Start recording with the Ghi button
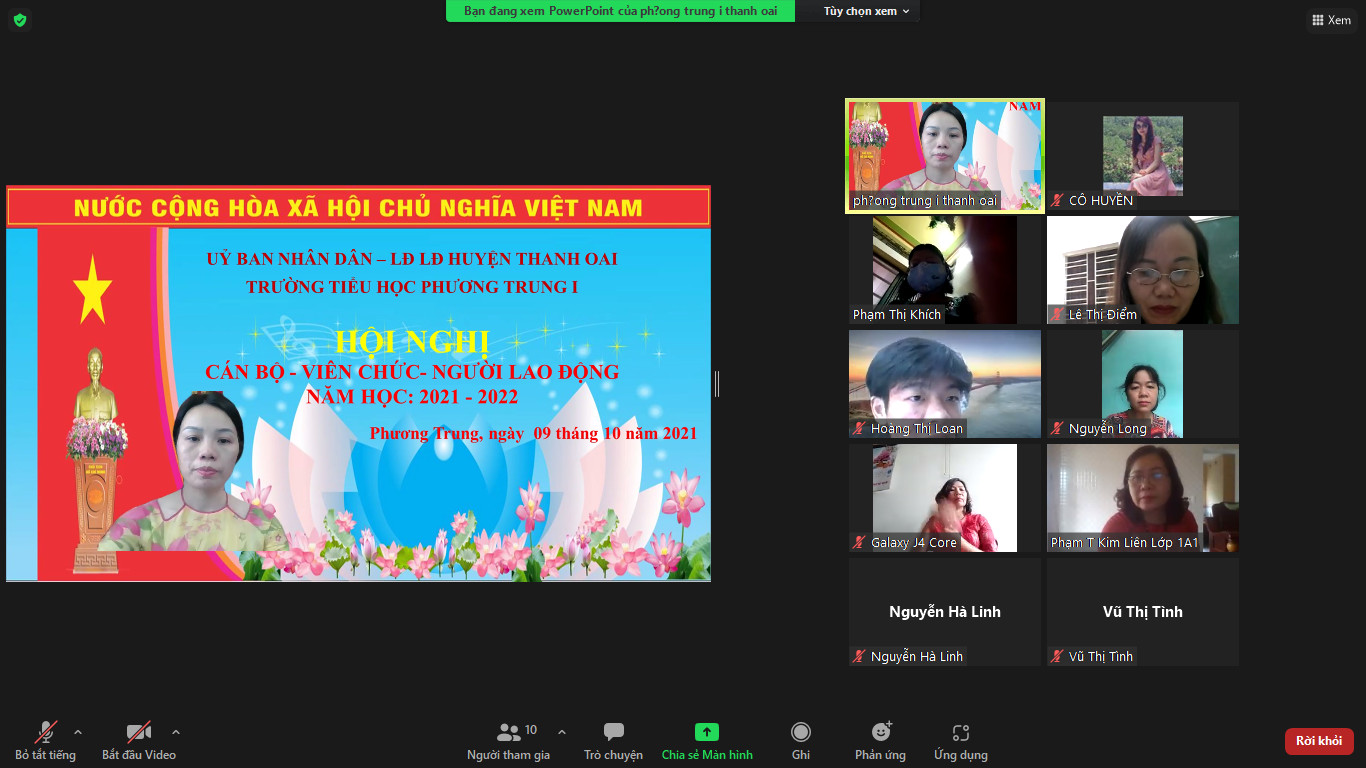Image resolution: width=1366 pixels, height=768 pixels. [x=800, y=740]
